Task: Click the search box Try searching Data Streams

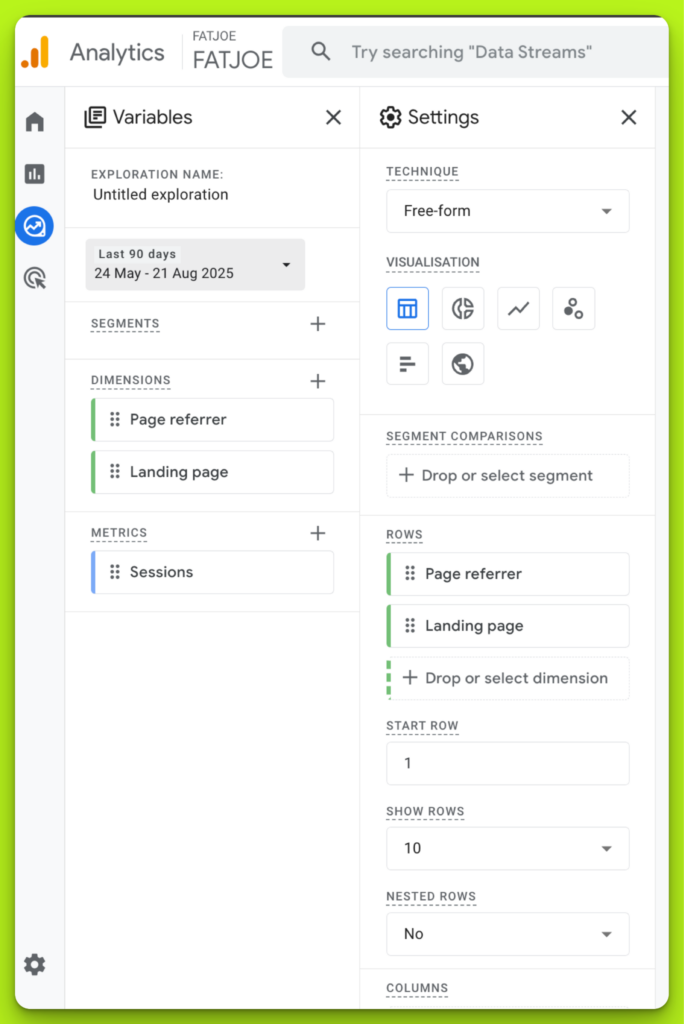Action: coord(476,52)
